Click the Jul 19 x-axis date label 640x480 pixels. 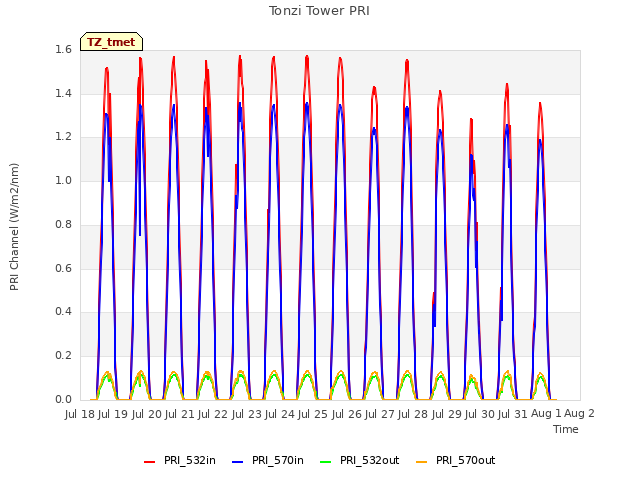pyautogui.click(x=113, y=414)
